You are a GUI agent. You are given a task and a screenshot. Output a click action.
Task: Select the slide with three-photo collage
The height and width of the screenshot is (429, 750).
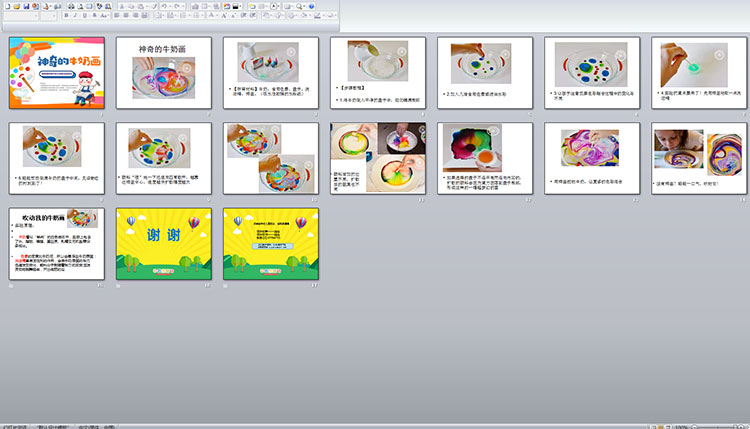(378, 158)
